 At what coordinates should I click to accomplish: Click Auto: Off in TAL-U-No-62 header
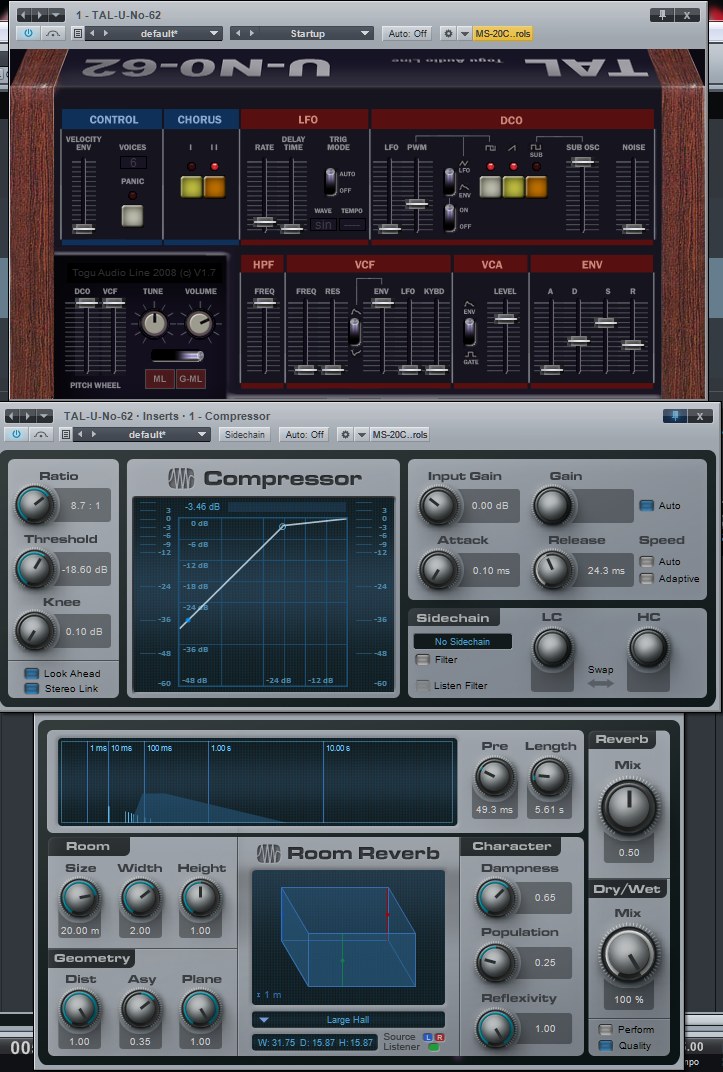(407, 33)
